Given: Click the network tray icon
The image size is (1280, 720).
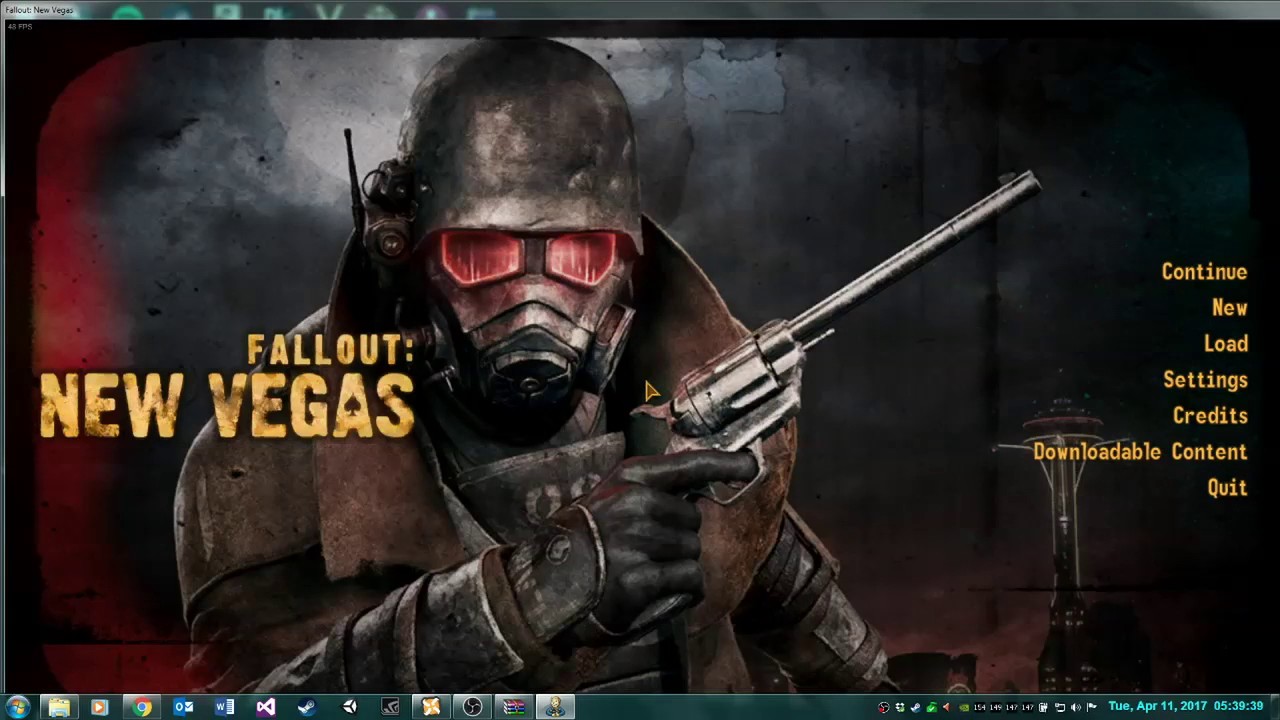Looking at the screenshot, I should (x=1060, y=707).
